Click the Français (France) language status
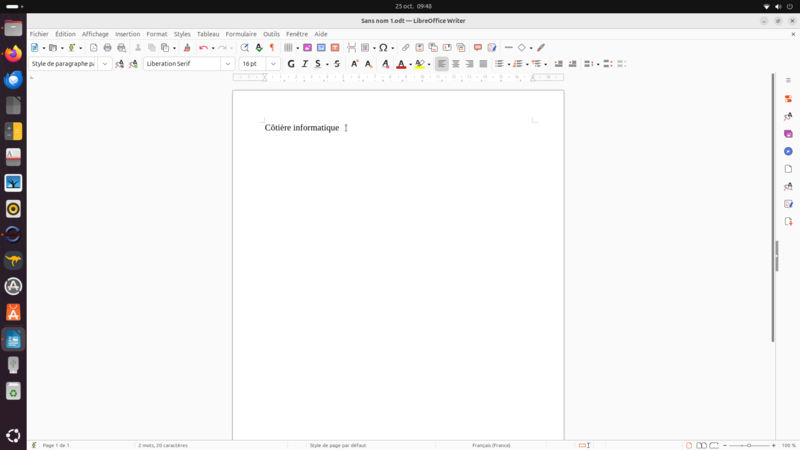 point(491,445)
